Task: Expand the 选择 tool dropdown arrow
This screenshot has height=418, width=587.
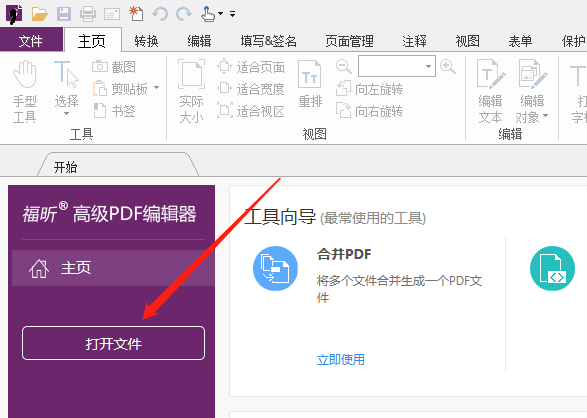Action: 66,114
